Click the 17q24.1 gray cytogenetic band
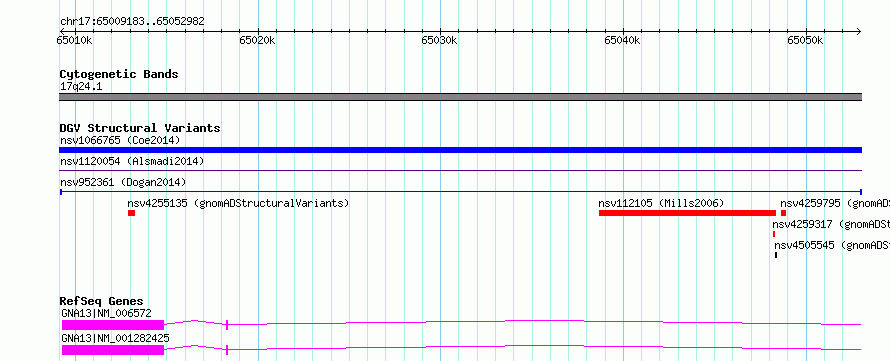This screenshot has width=890, height=361. pos(460,97)
